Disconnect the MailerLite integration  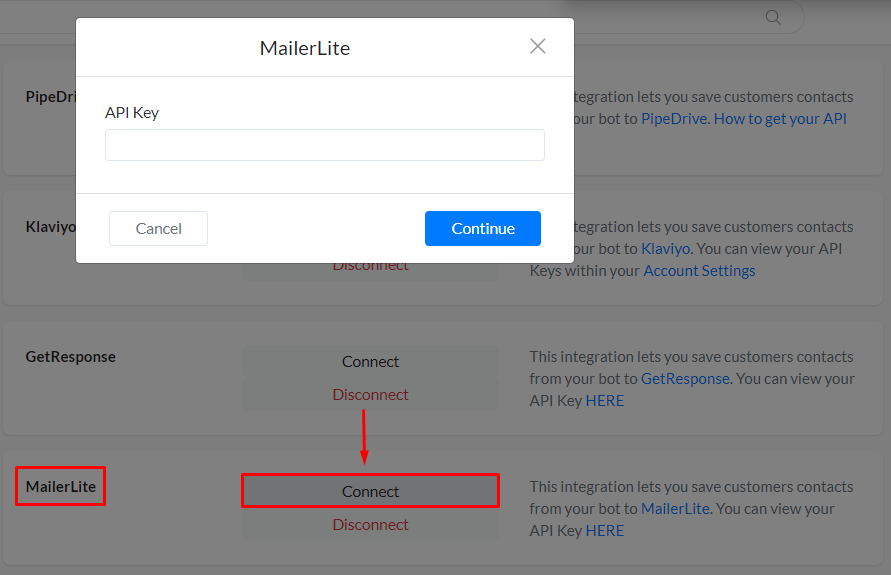coord(370,524)
